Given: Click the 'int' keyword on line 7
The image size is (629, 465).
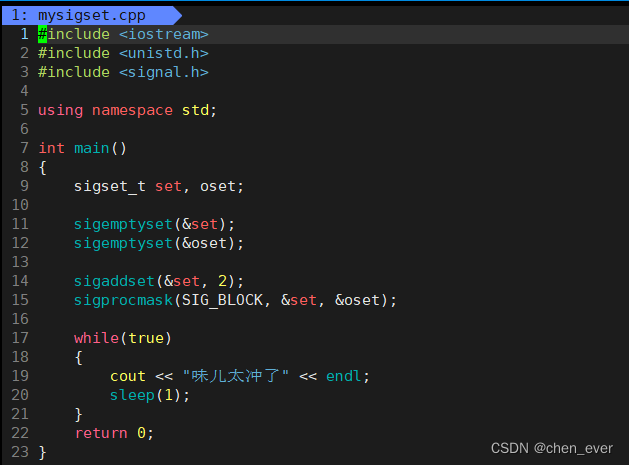Looking at the screenshot, I should (x=51, y=148).
